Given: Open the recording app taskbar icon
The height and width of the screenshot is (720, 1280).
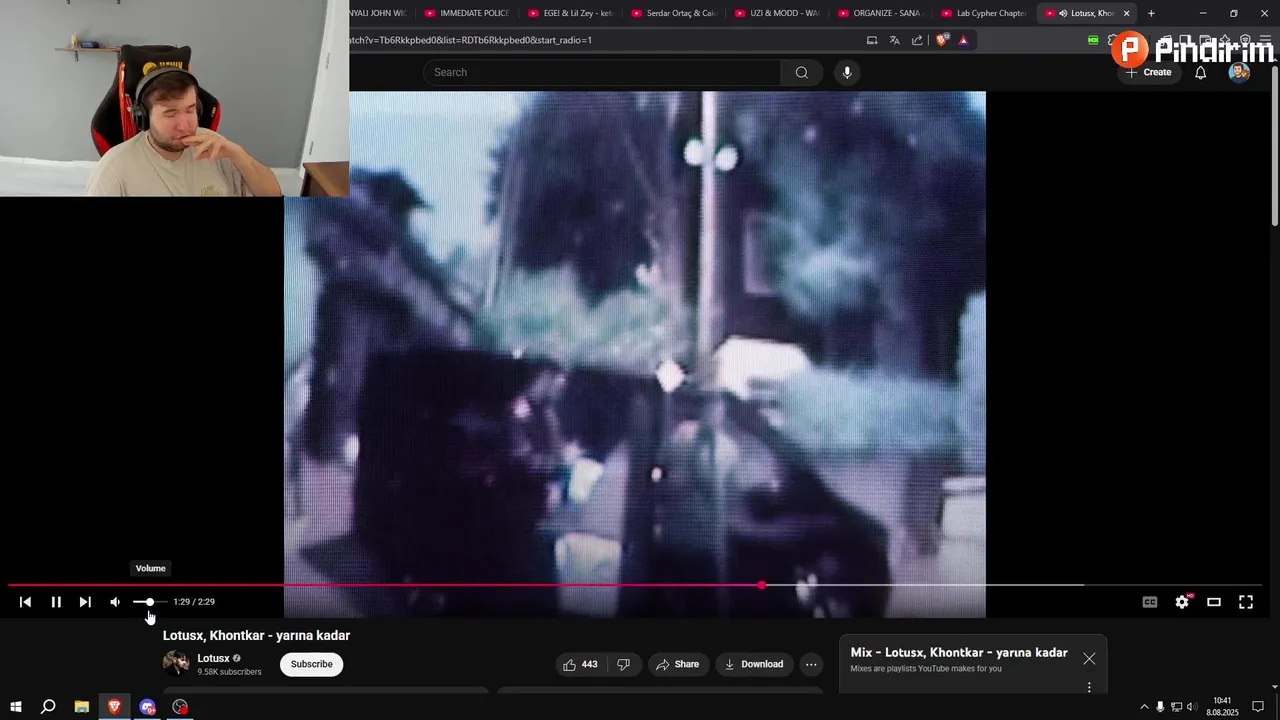Looking at the screenshot, I should tap(180, 707).
